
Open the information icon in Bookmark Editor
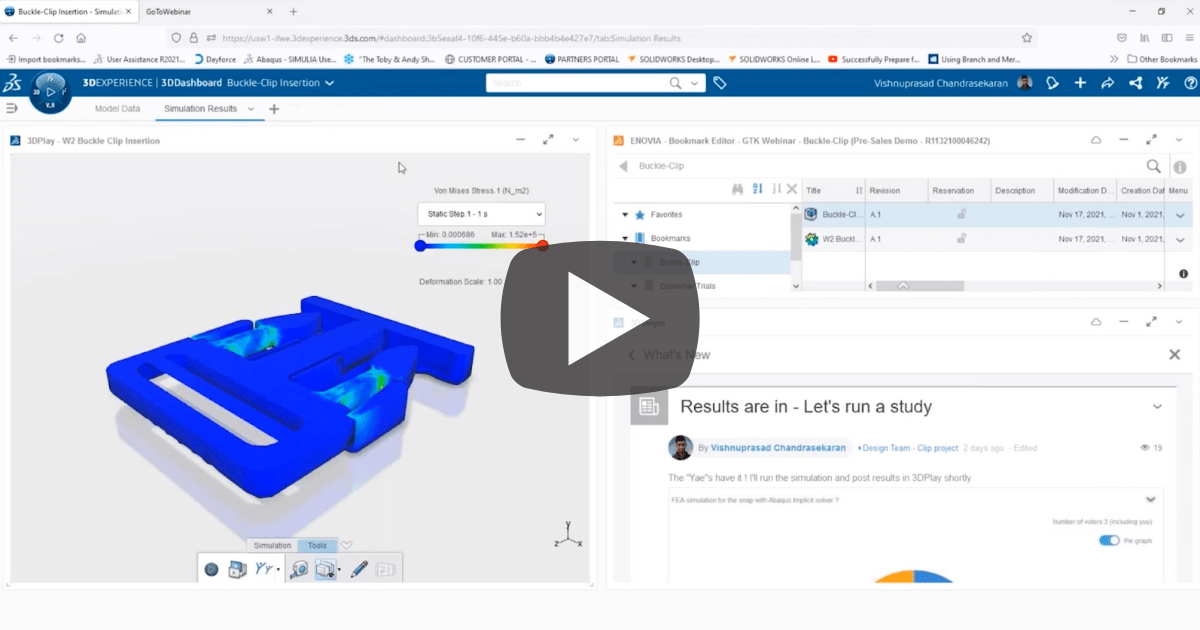(1180, 168)
